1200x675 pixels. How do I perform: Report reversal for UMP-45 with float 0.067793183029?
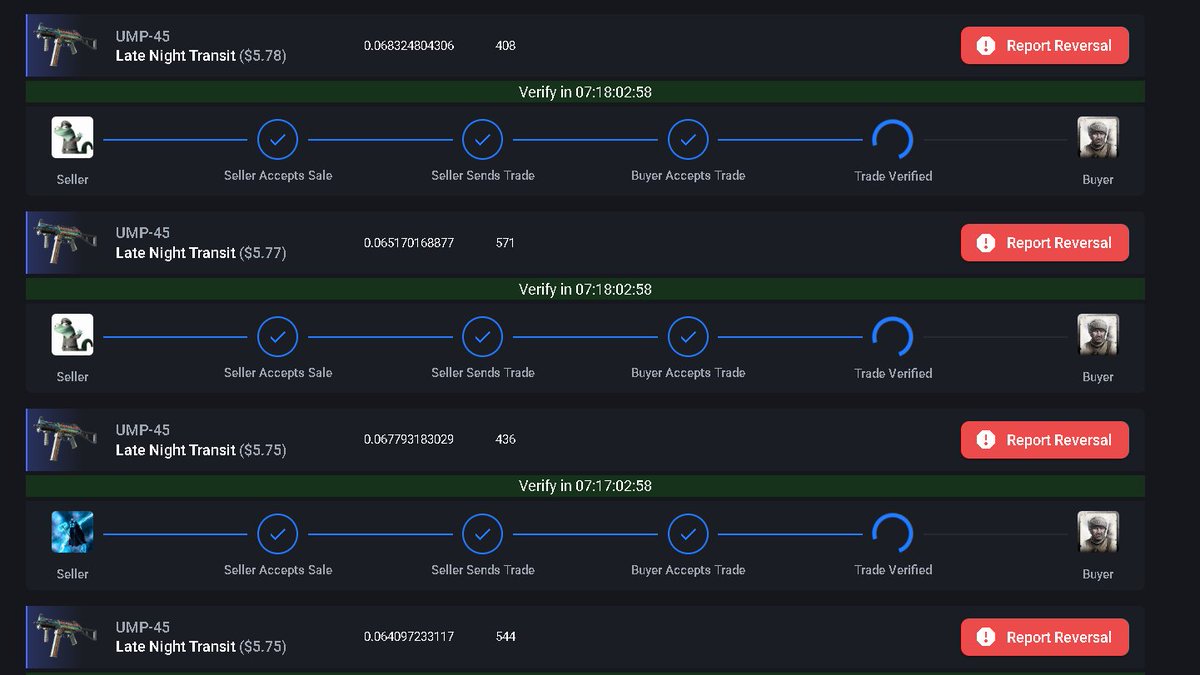tap(1045, 440)
